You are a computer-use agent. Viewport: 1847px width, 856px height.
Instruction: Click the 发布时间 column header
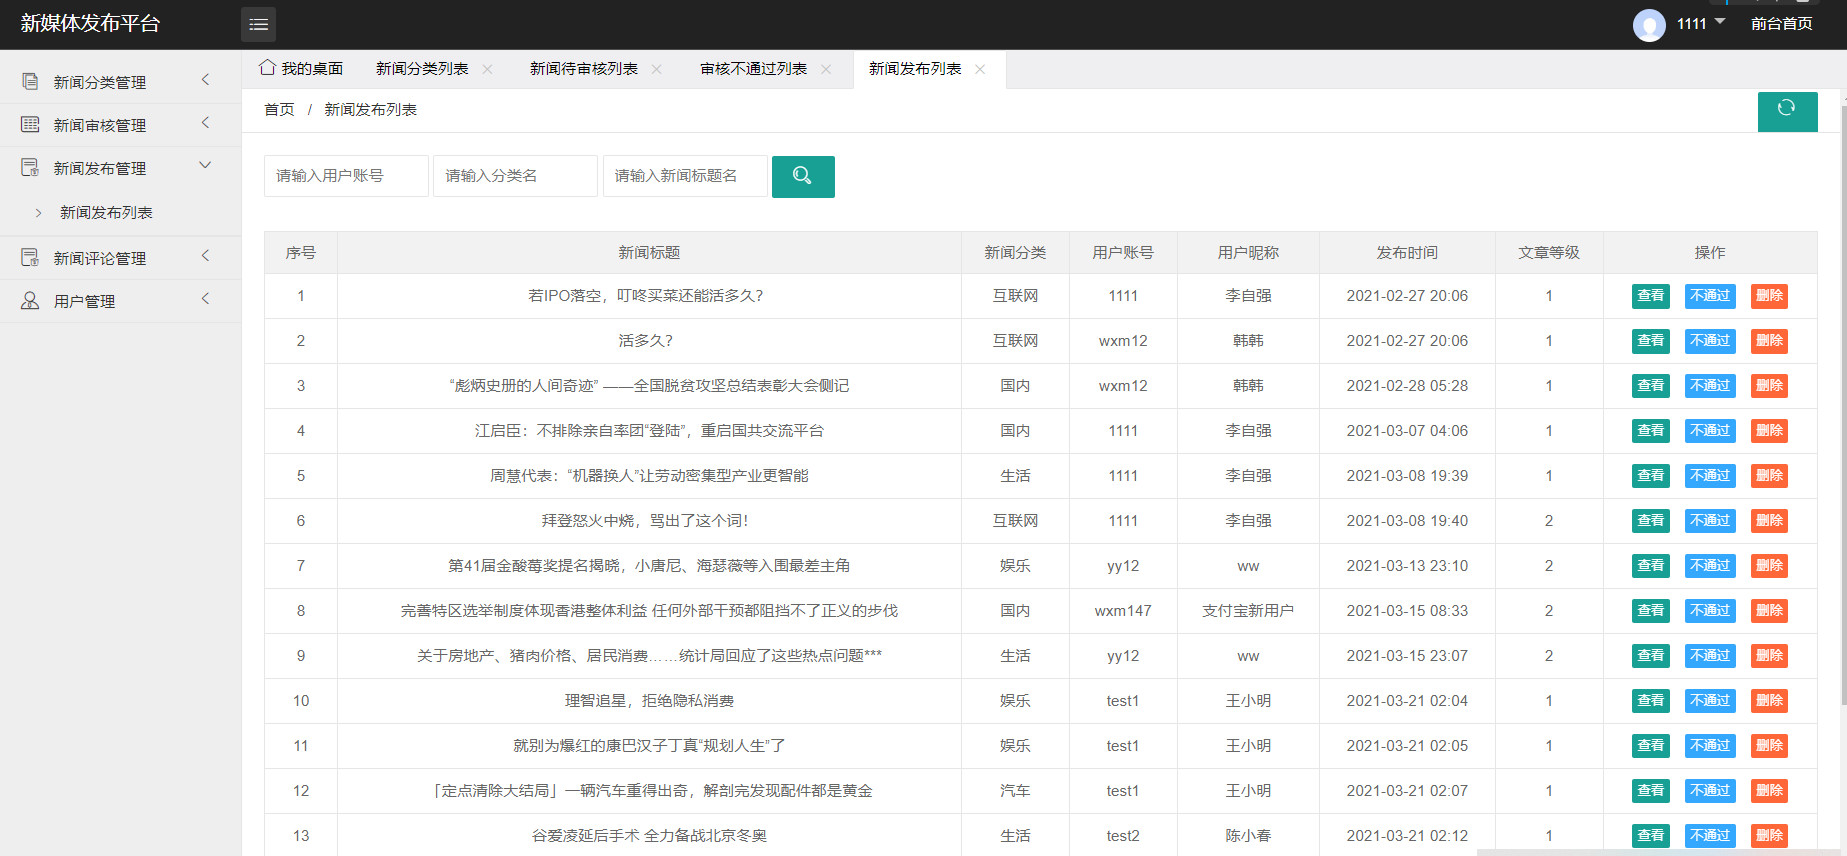click(x=1407, y=253)
